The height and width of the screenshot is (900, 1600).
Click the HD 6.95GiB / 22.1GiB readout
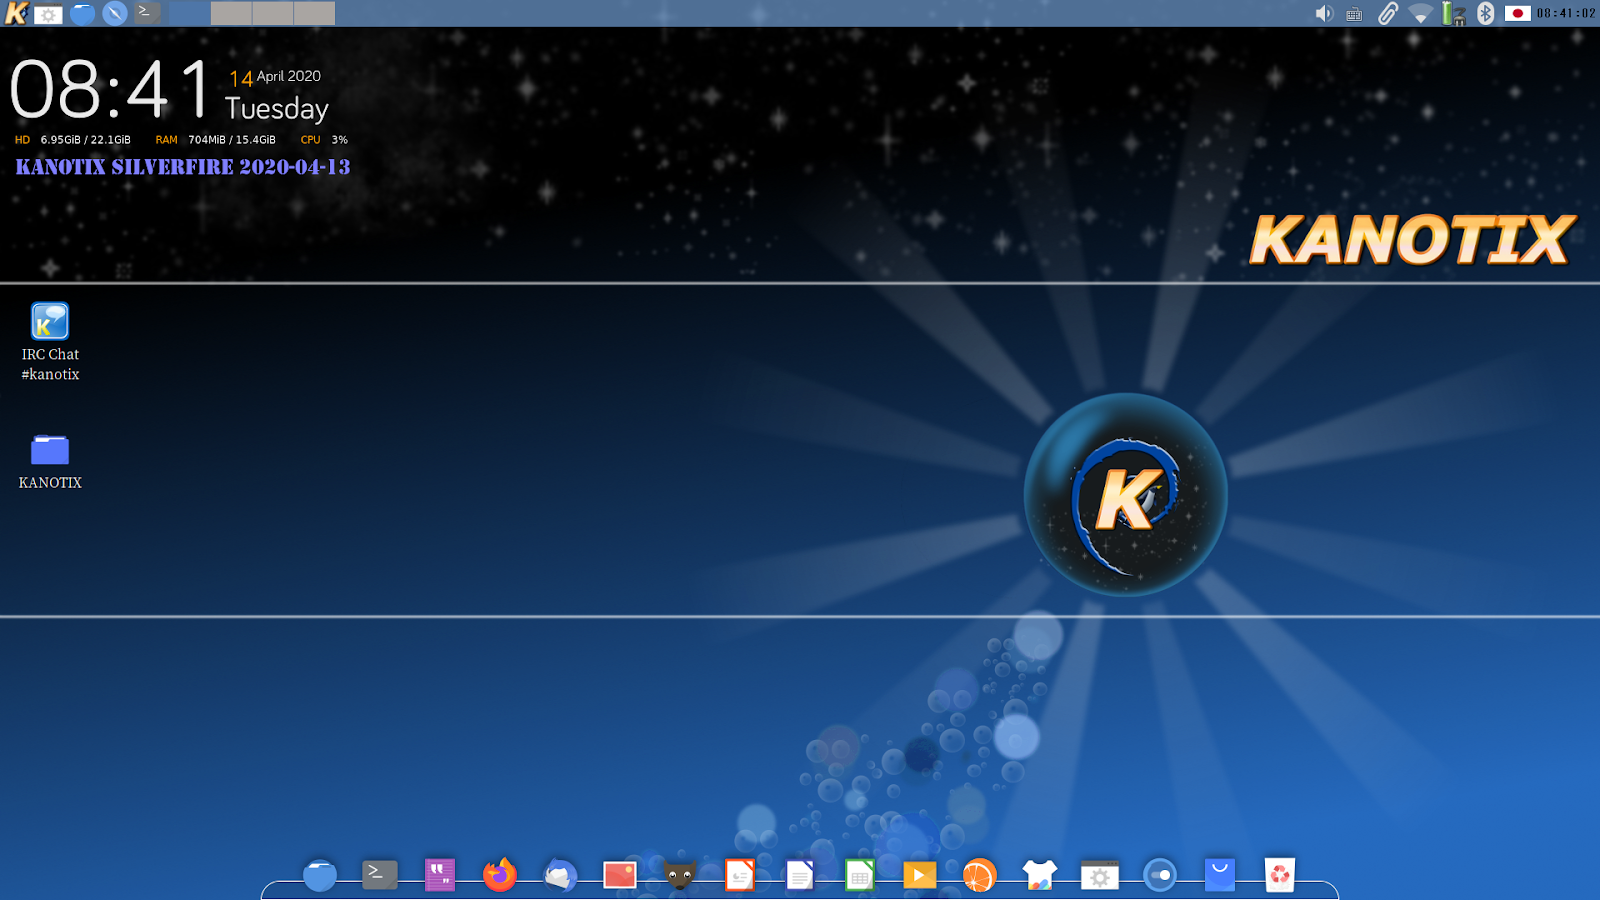pyautogui.click(x=73, y=140)
